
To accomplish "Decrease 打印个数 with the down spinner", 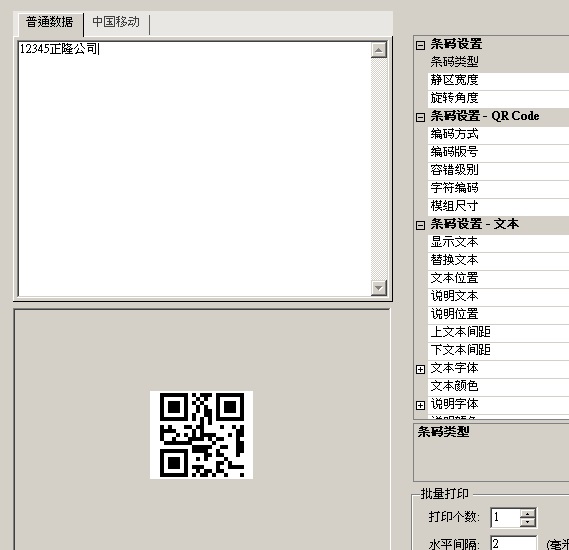I will click(528, 522).
